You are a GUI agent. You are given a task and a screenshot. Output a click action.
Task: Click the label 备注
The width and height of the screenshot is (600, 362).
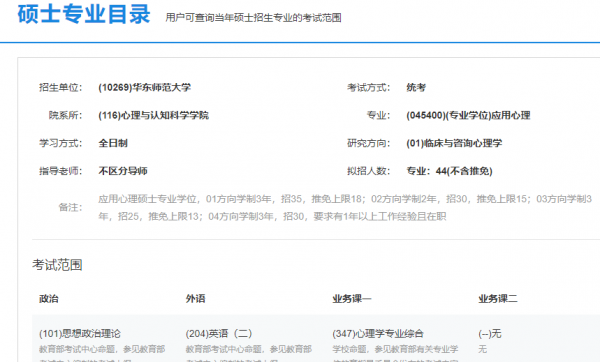pos(70,208)
